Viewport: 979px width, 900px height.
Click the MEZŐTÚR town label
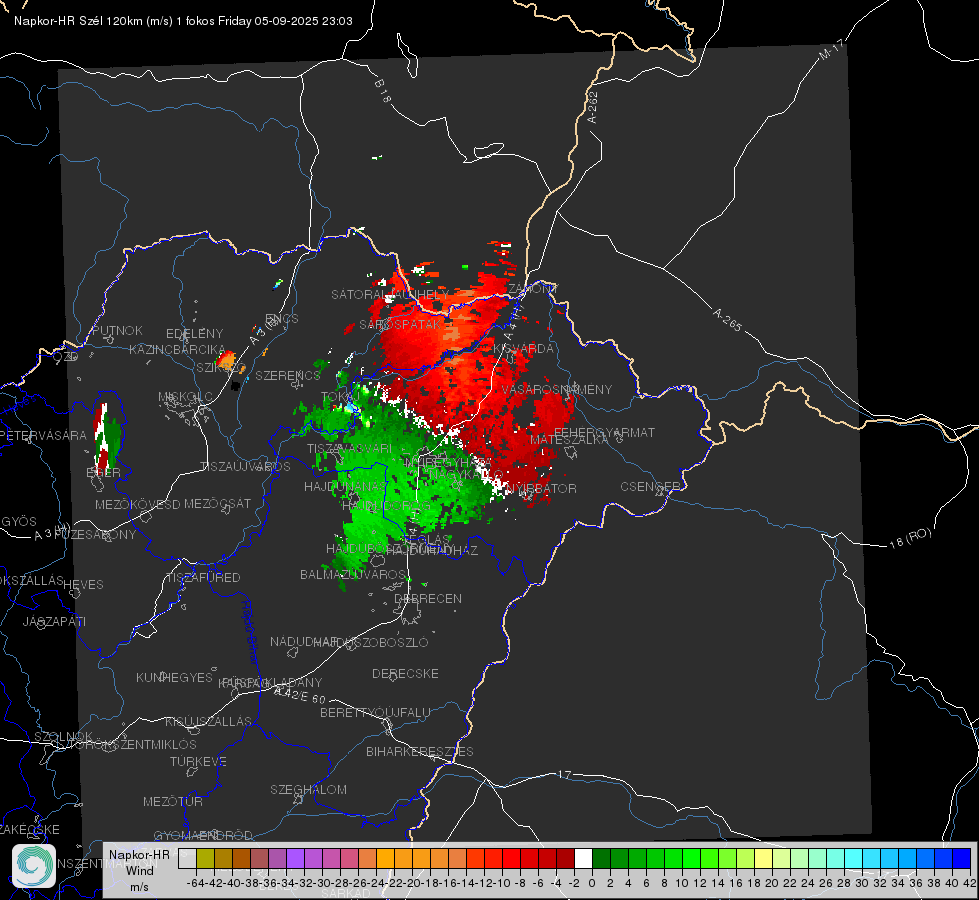point(173,801)
